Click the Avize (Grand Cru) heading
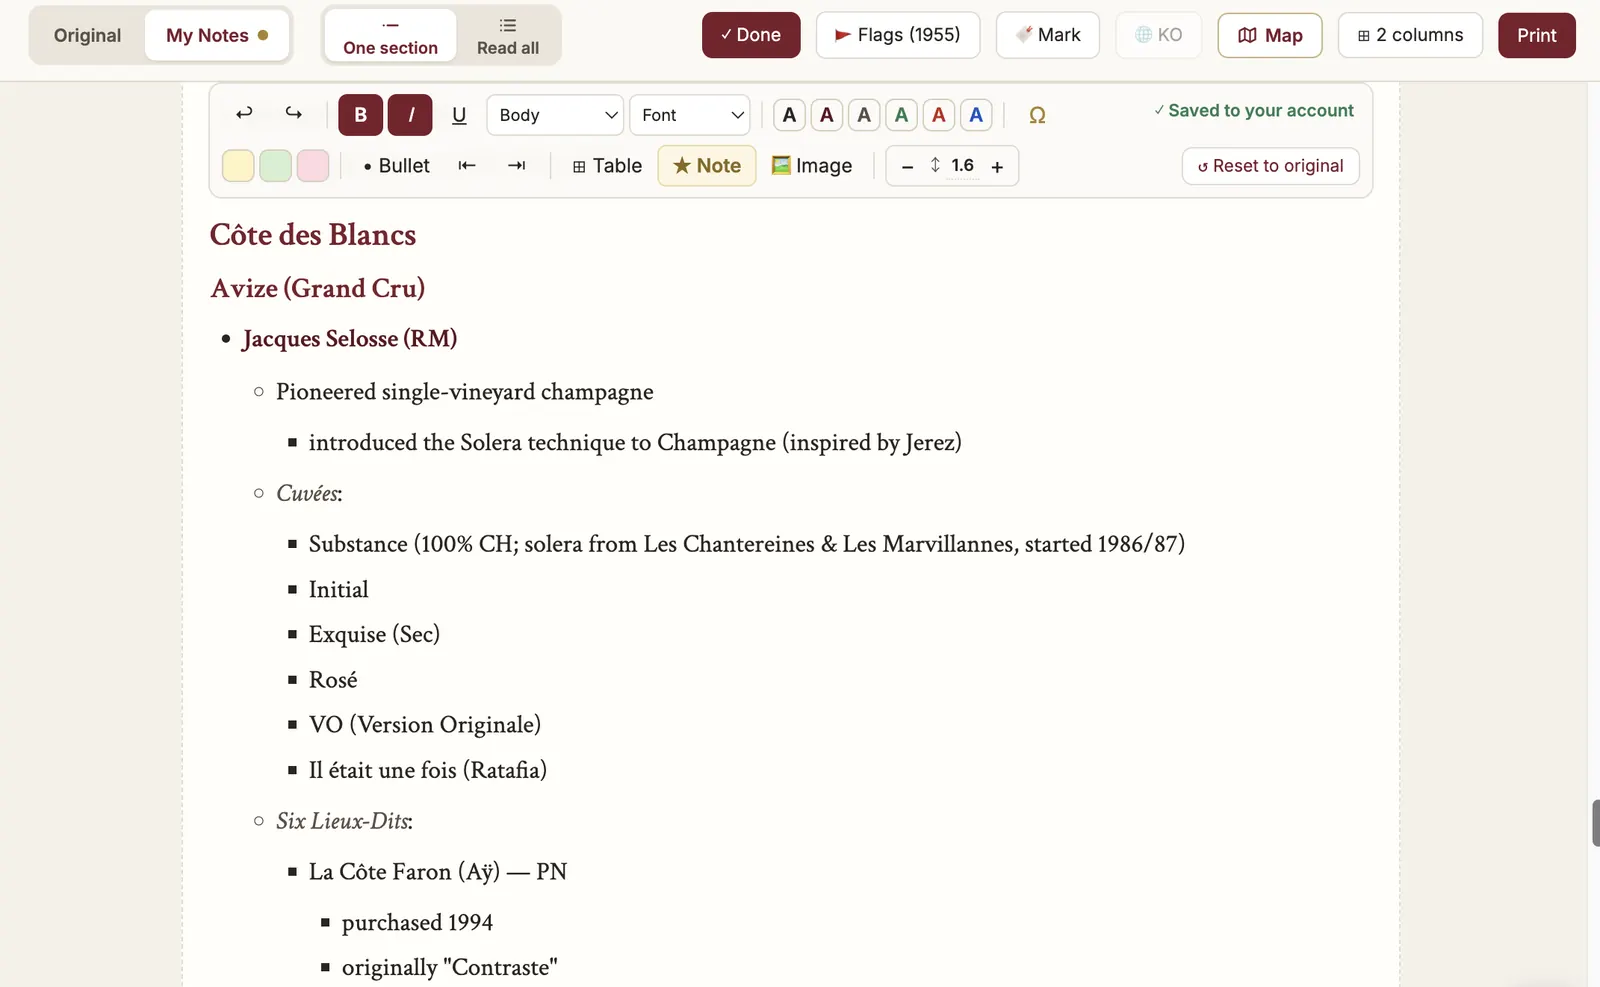Viewport: 1600px width, 987px height. pyautogui.click(x=318, y=288)
